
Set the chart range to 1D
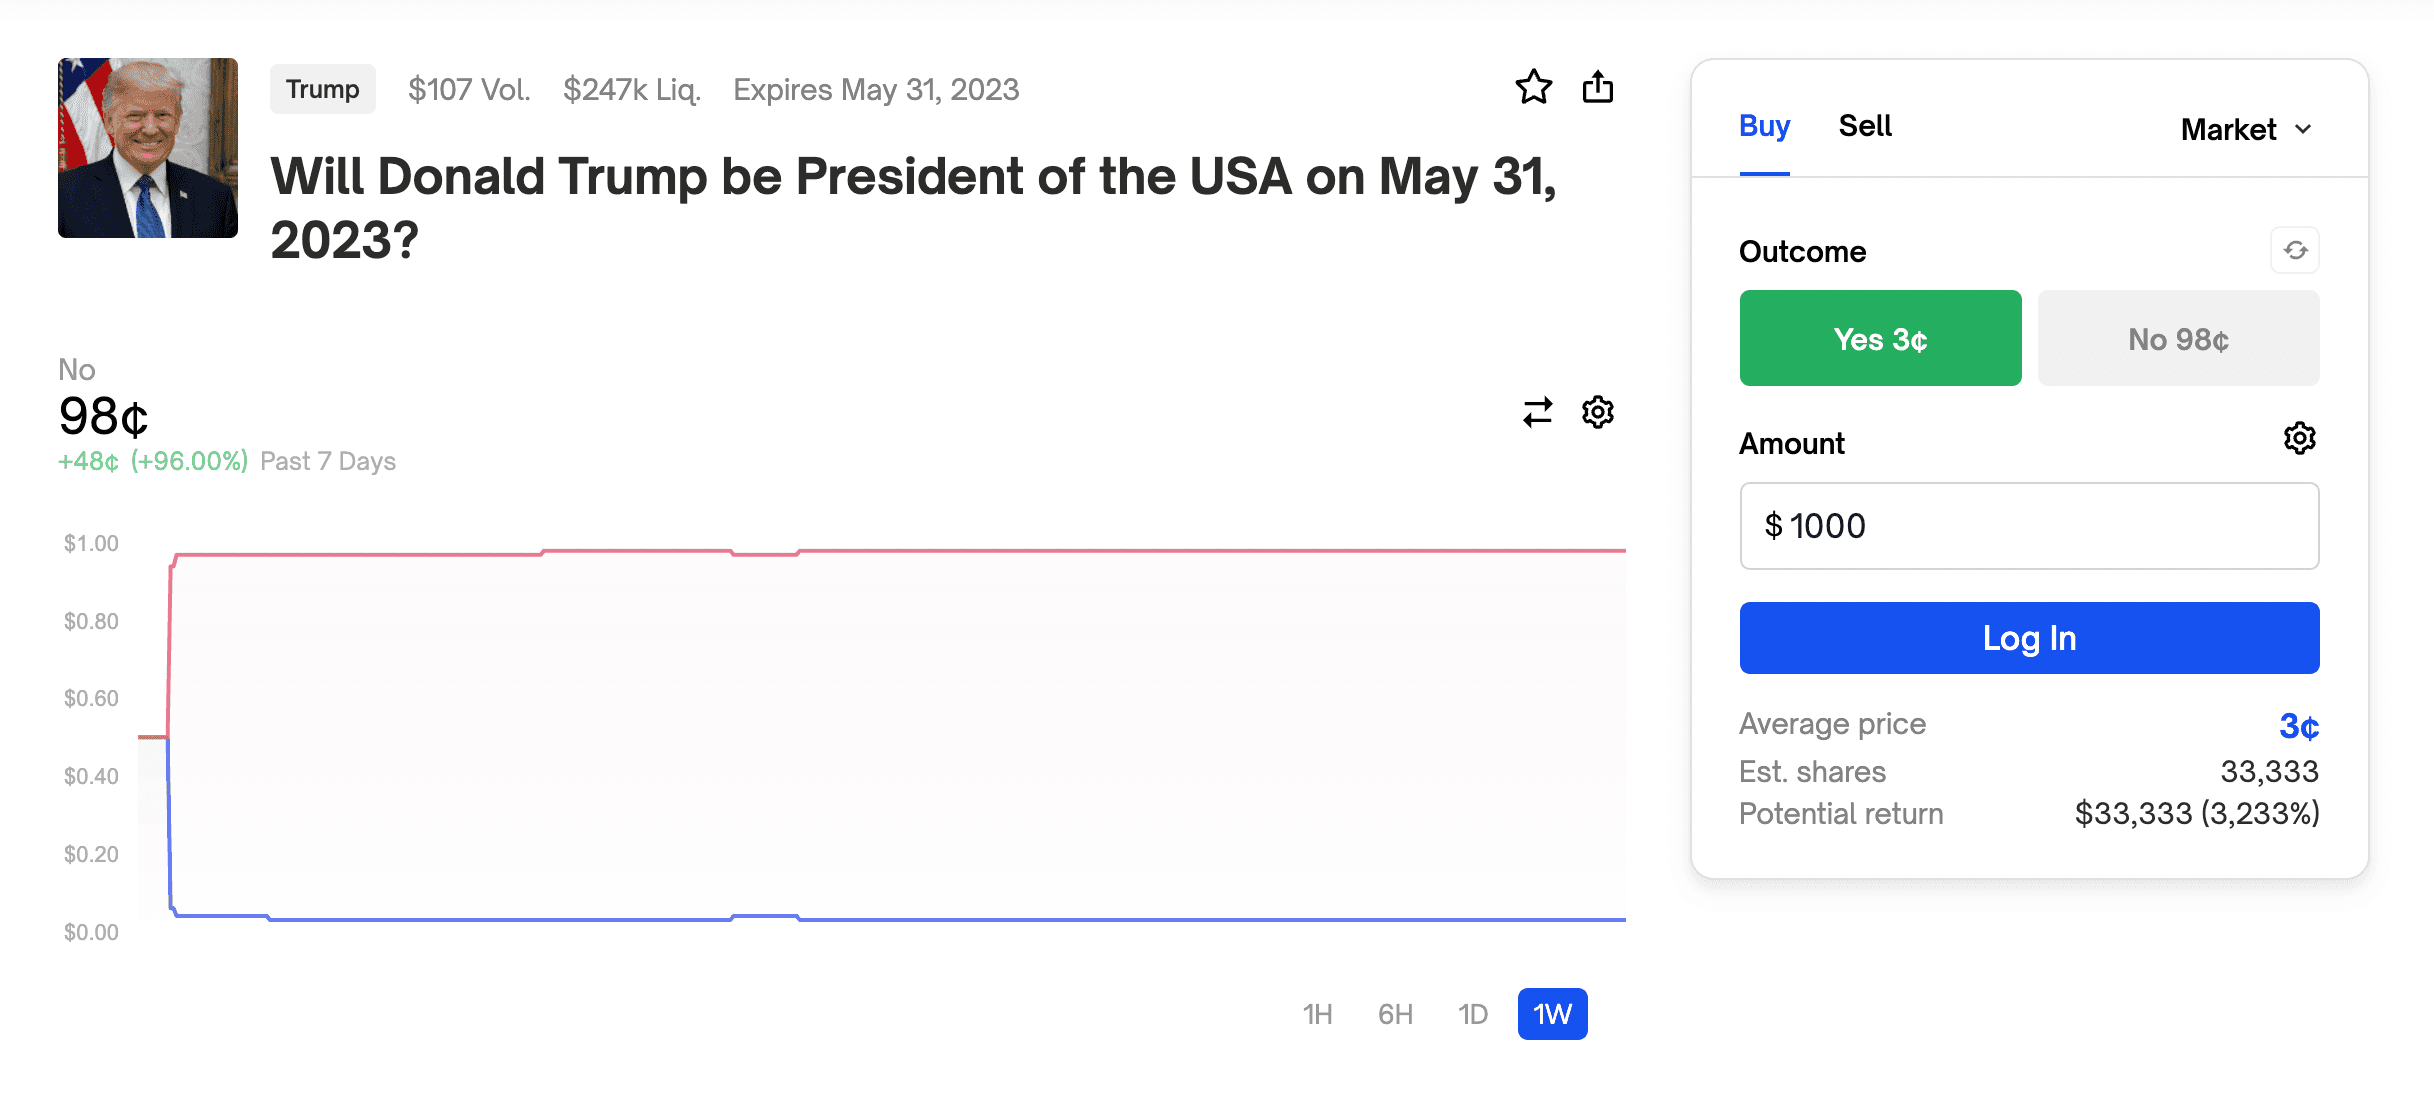click(1473, 1014)
